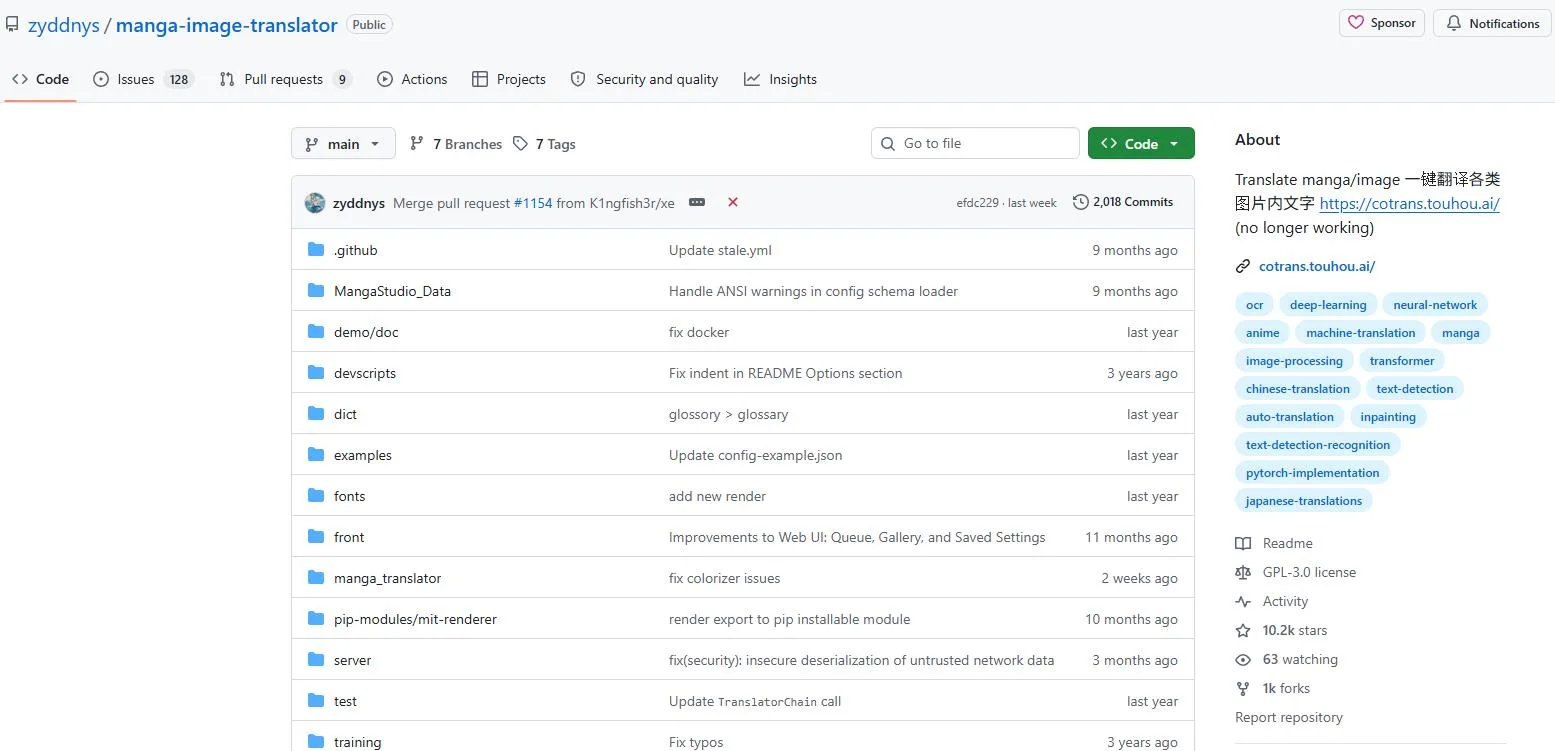This screenshot has height=751, width=1555.
Task: Click the folder icon for dict
Action: pyautogui.click(x=316, y=414)
